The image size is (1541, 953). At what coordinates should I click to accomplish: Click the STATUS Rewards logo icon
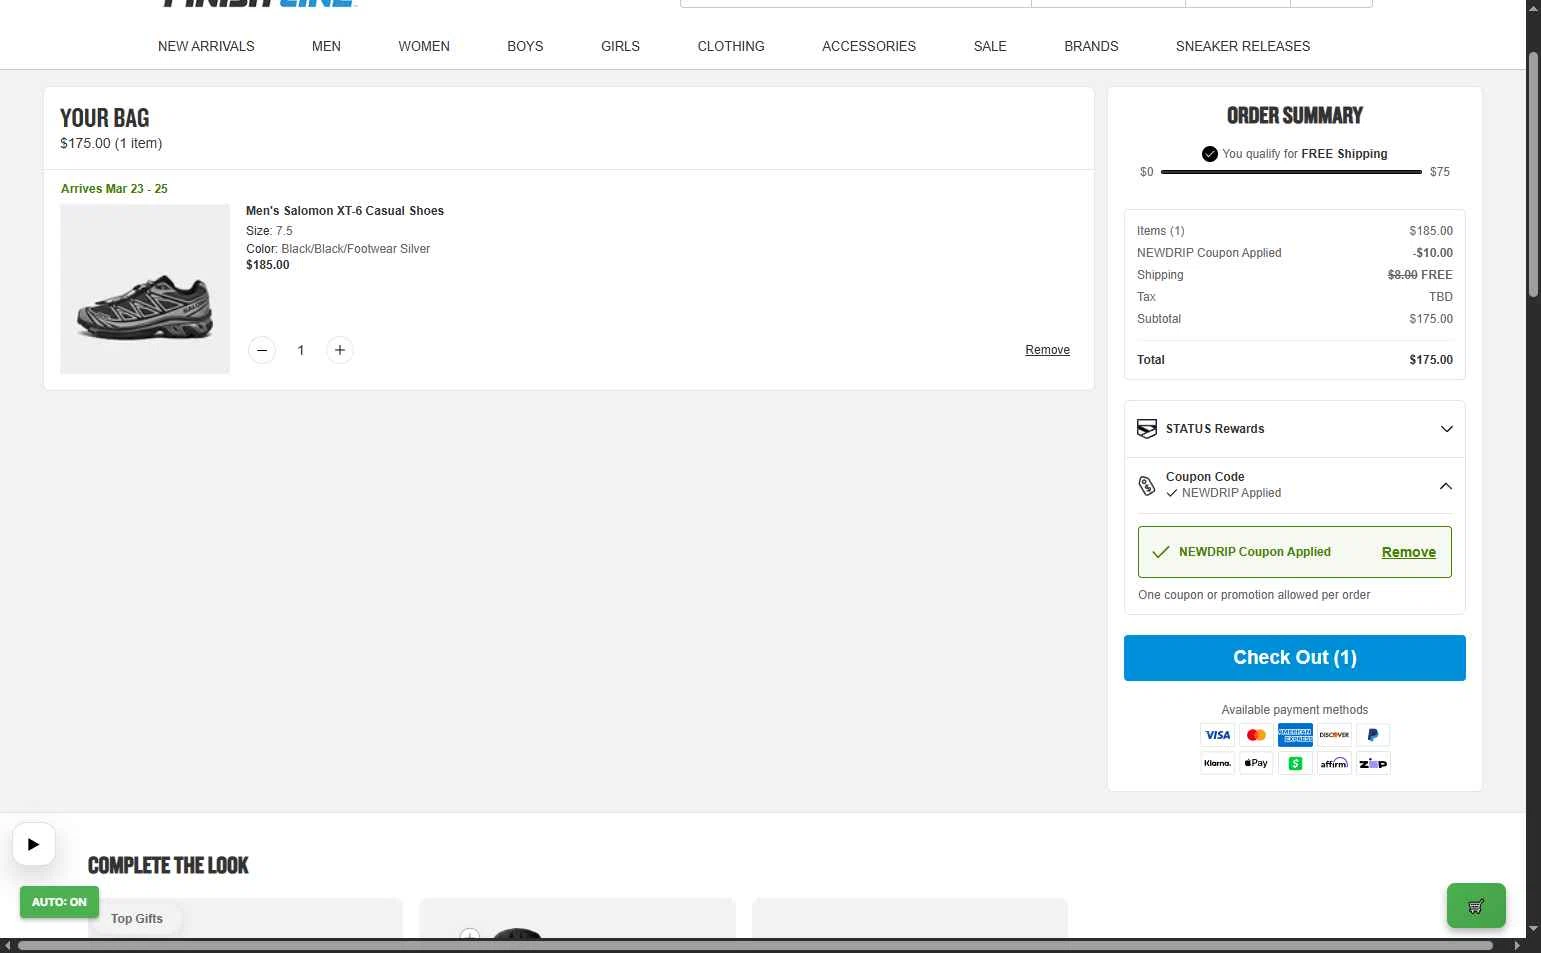1147,429
